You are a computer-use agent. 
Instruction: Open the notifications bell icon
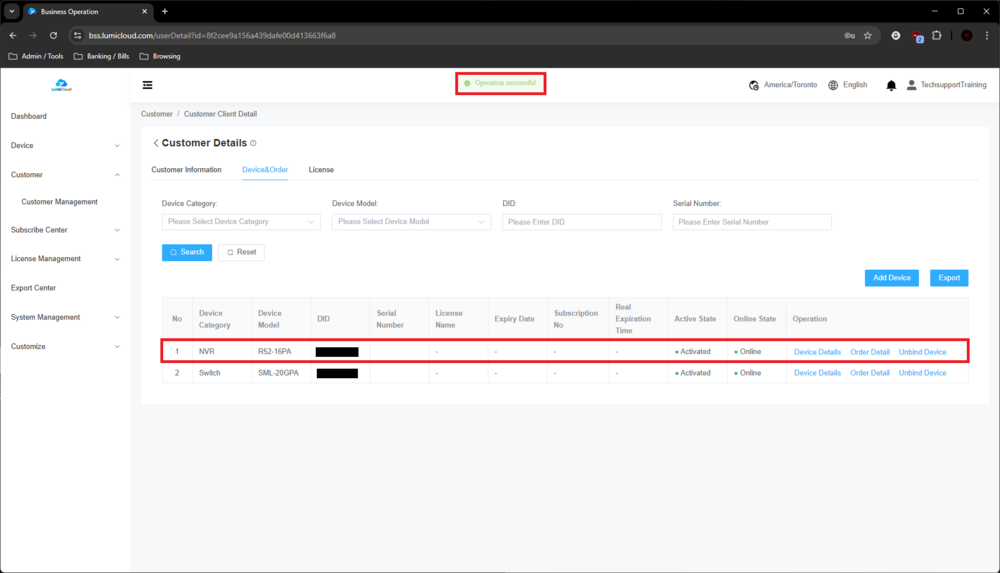[891, 86]
